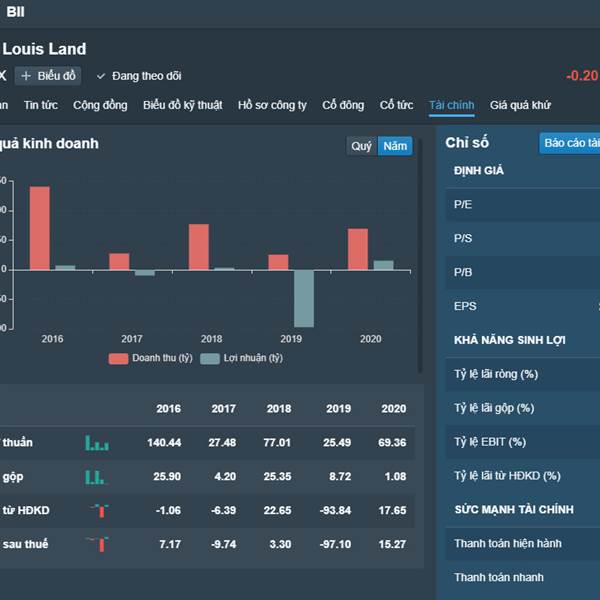Screen dimensions: 600x600
Task: Click the chart panel vertical scrollbar
Action: [x=420, y=255]
